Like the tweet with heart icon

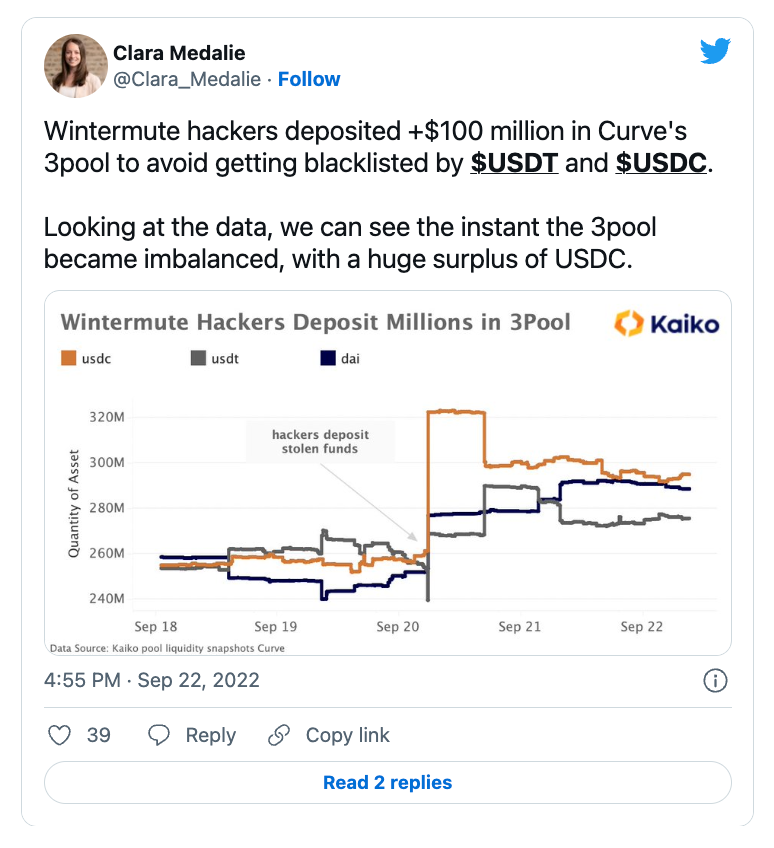click(59, 736)
